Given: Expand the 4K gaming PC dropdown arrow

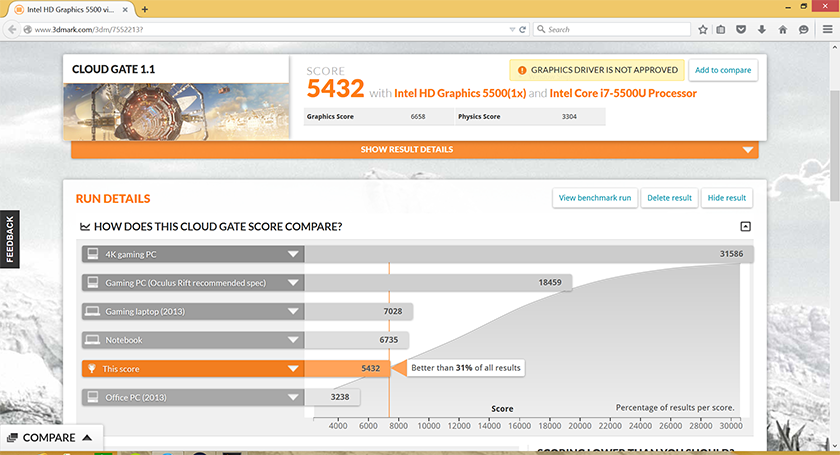Looking at the screenshot, I should click(x=292, y=254).
